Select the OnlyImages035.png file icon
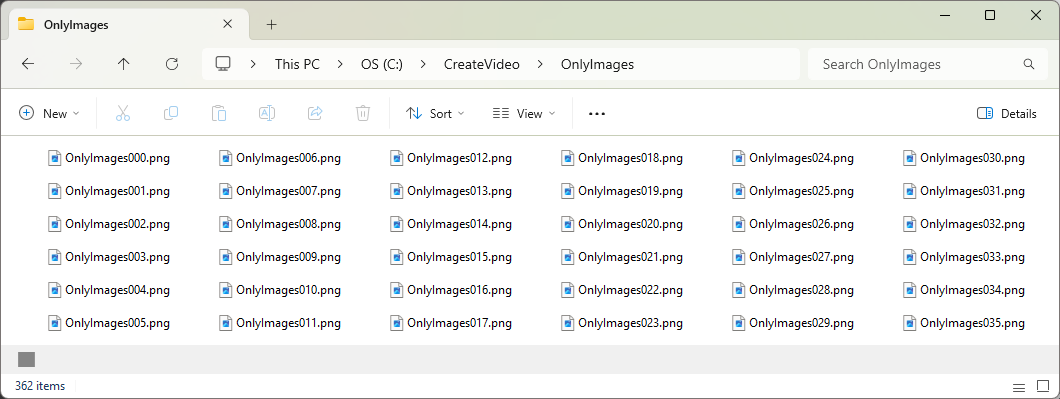1060x399 pixels. (x=910, y=323)
